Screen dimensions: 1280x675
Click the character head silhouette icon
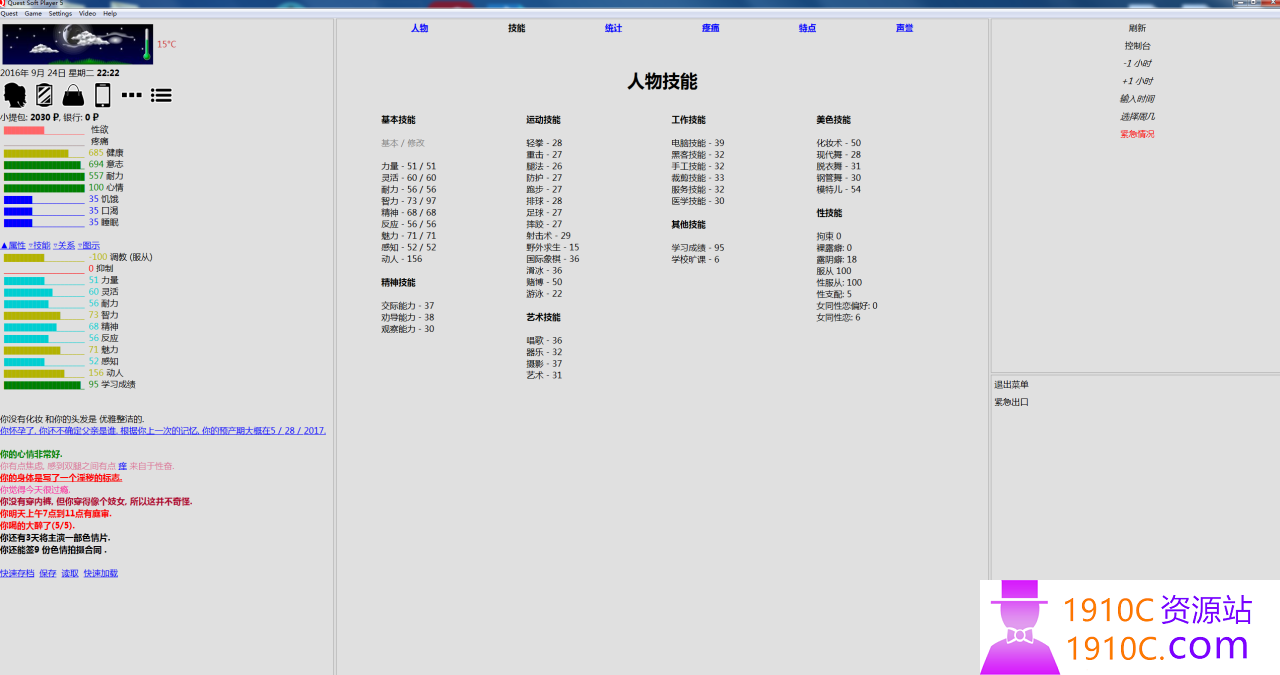(15, 95)
